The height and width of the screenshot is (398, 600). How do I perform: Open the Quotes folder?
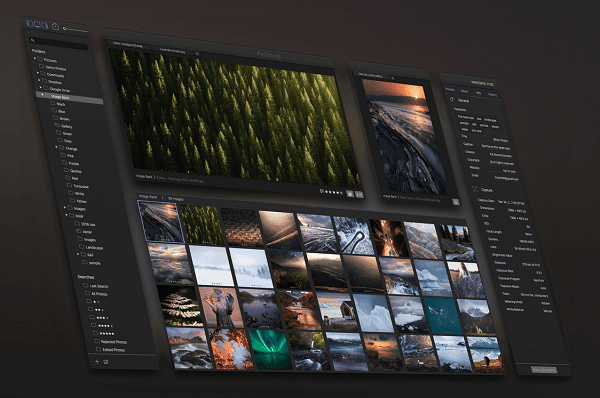point(73,171)
